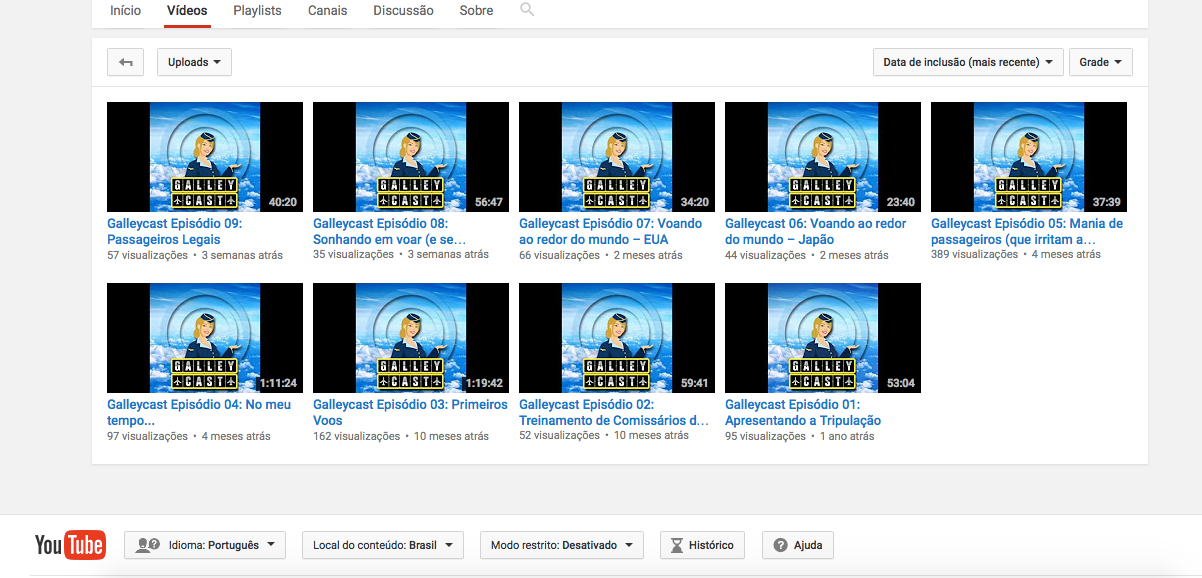Open the Uploads filter dropdown
This screenshot has height=578, width=1202.
pos(194,62)
